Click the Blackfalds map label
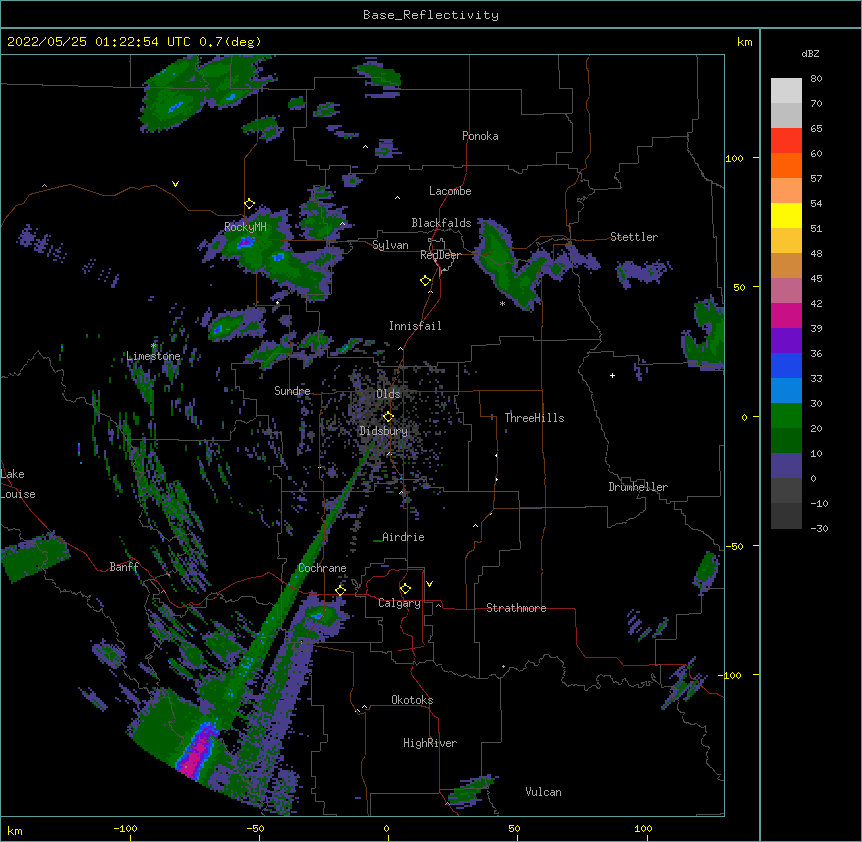Screen dimensions: 862x842 [441, 223]
